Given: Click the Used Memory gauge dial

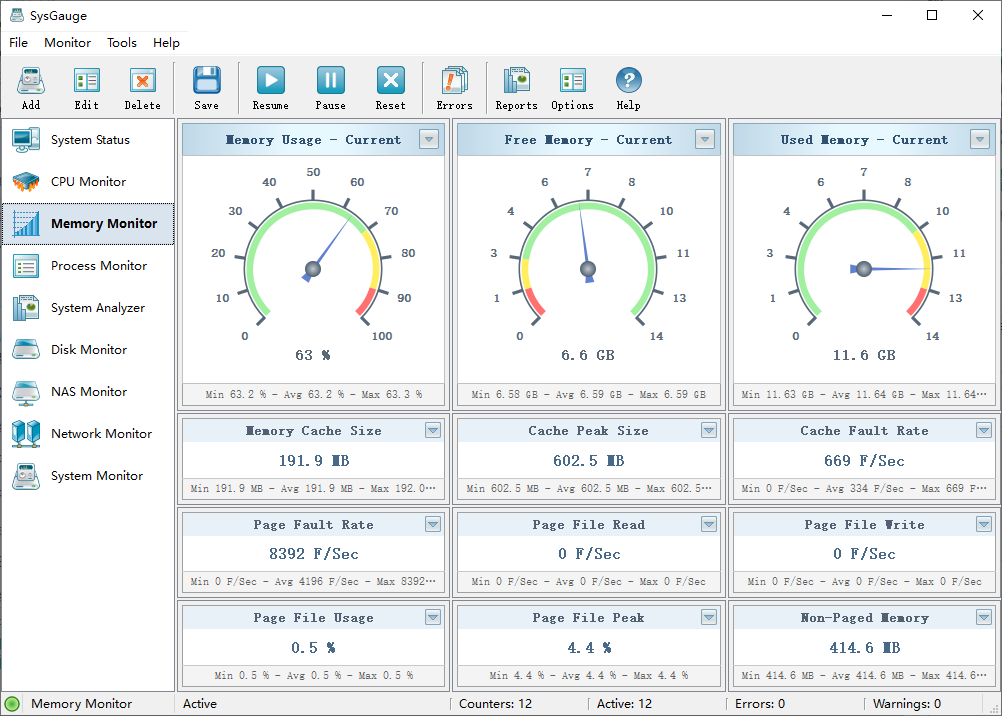Looking at the screenshot, I should pos(864,268).
